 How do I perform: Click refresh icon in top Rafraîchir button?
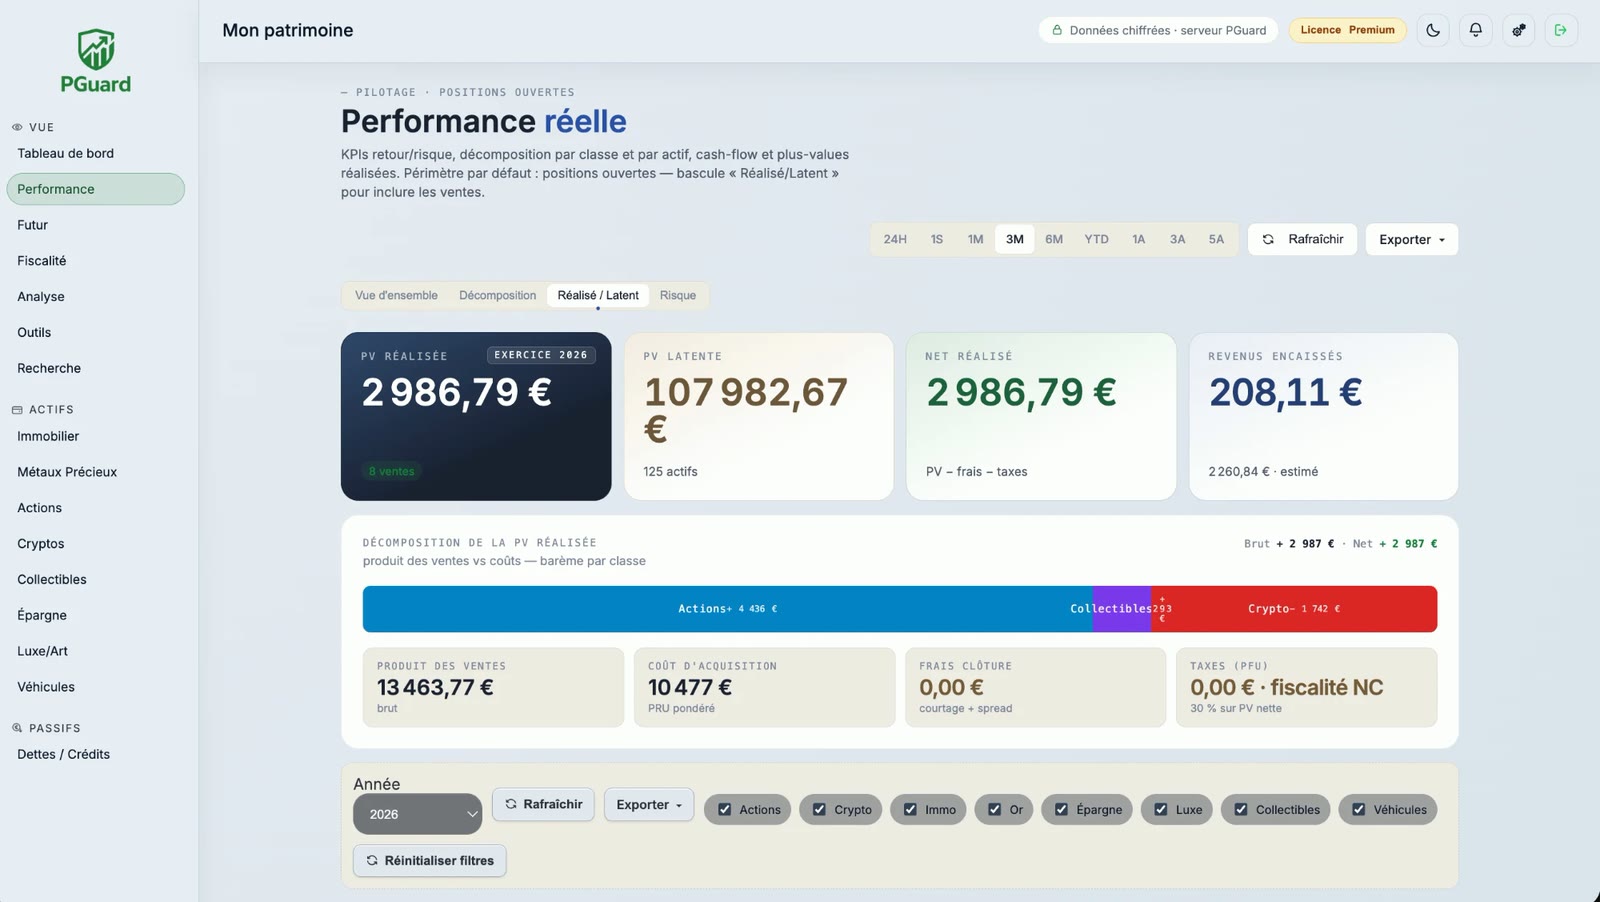1268,239
